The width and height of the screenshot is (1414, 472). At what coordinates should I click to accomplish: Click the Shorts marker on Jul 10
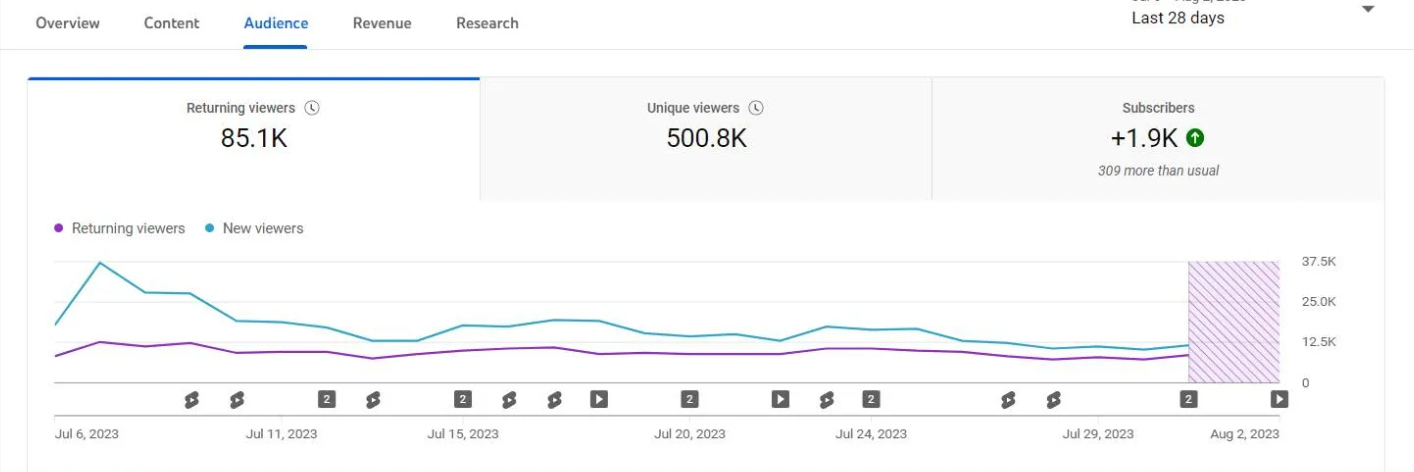(x=237, y=399)
